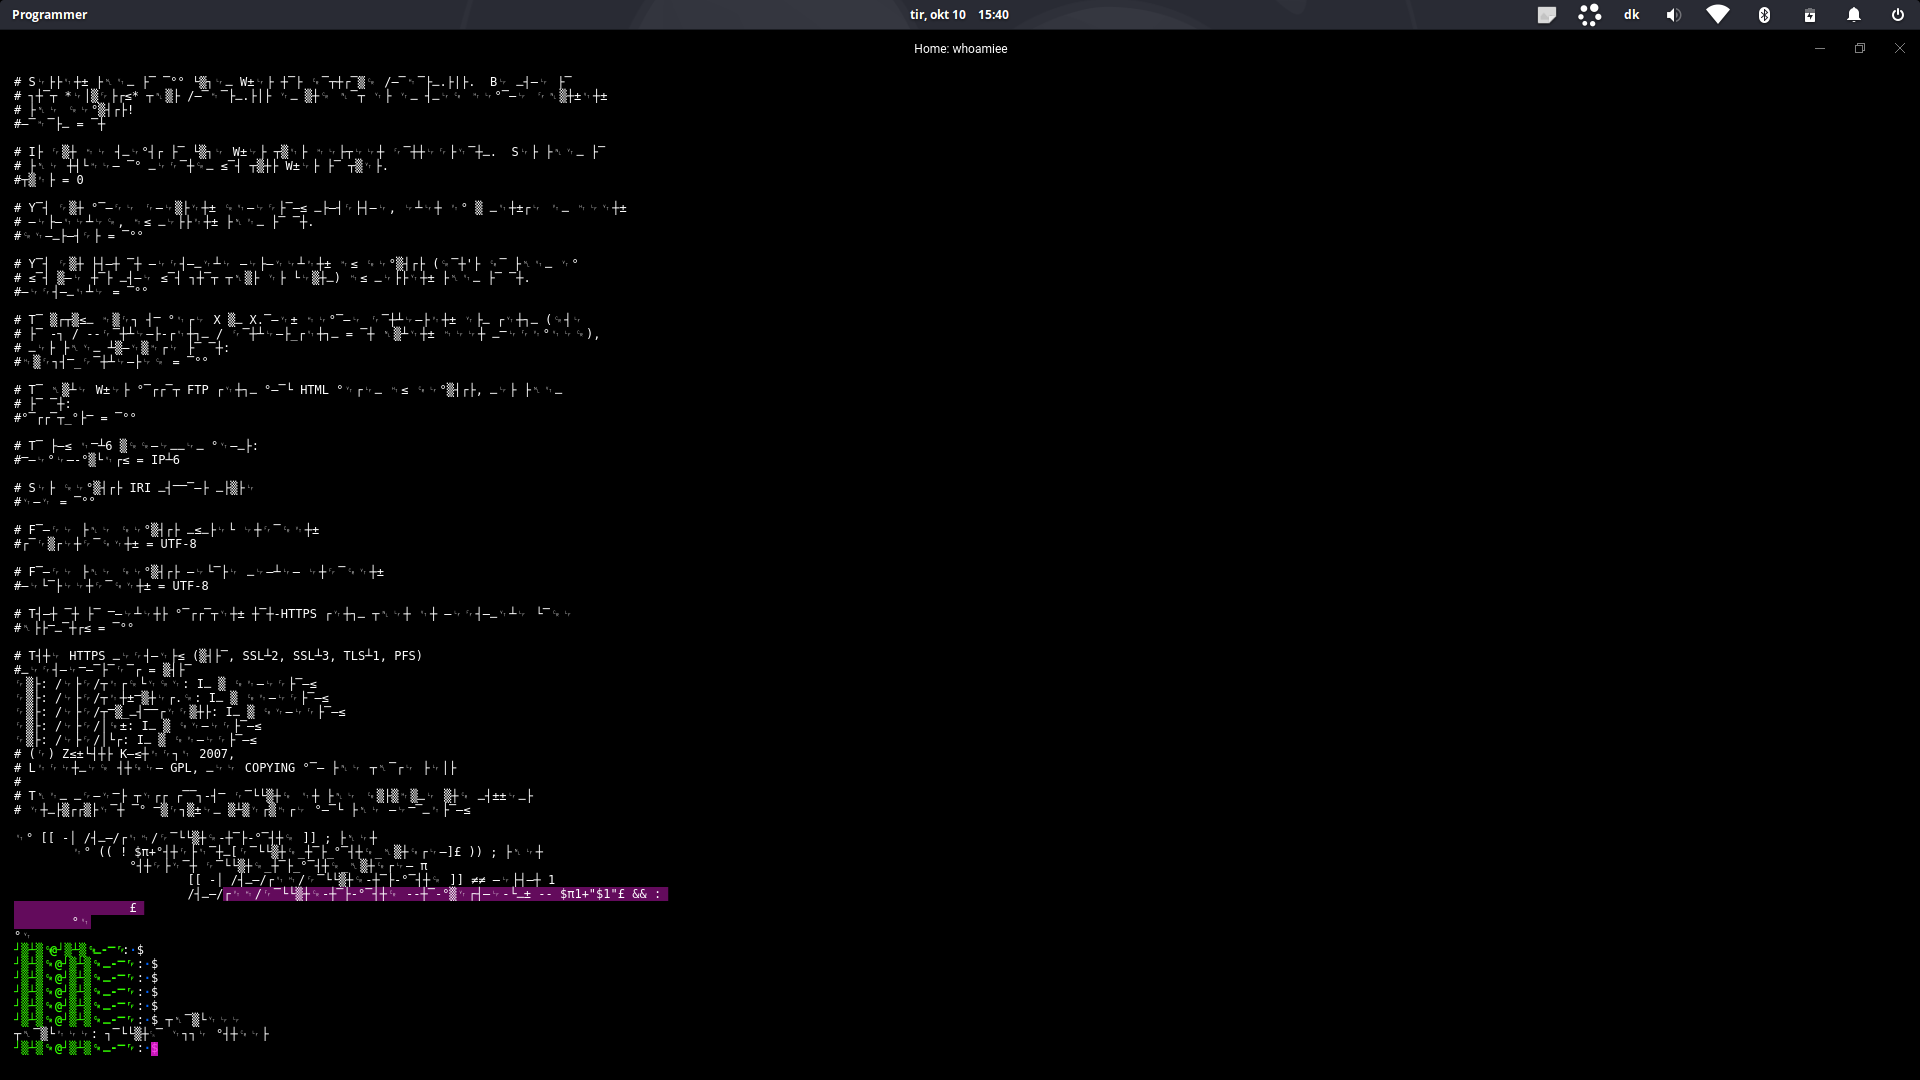
Task: Click the Home: whoamiee window title
Action: coord(960,48)
